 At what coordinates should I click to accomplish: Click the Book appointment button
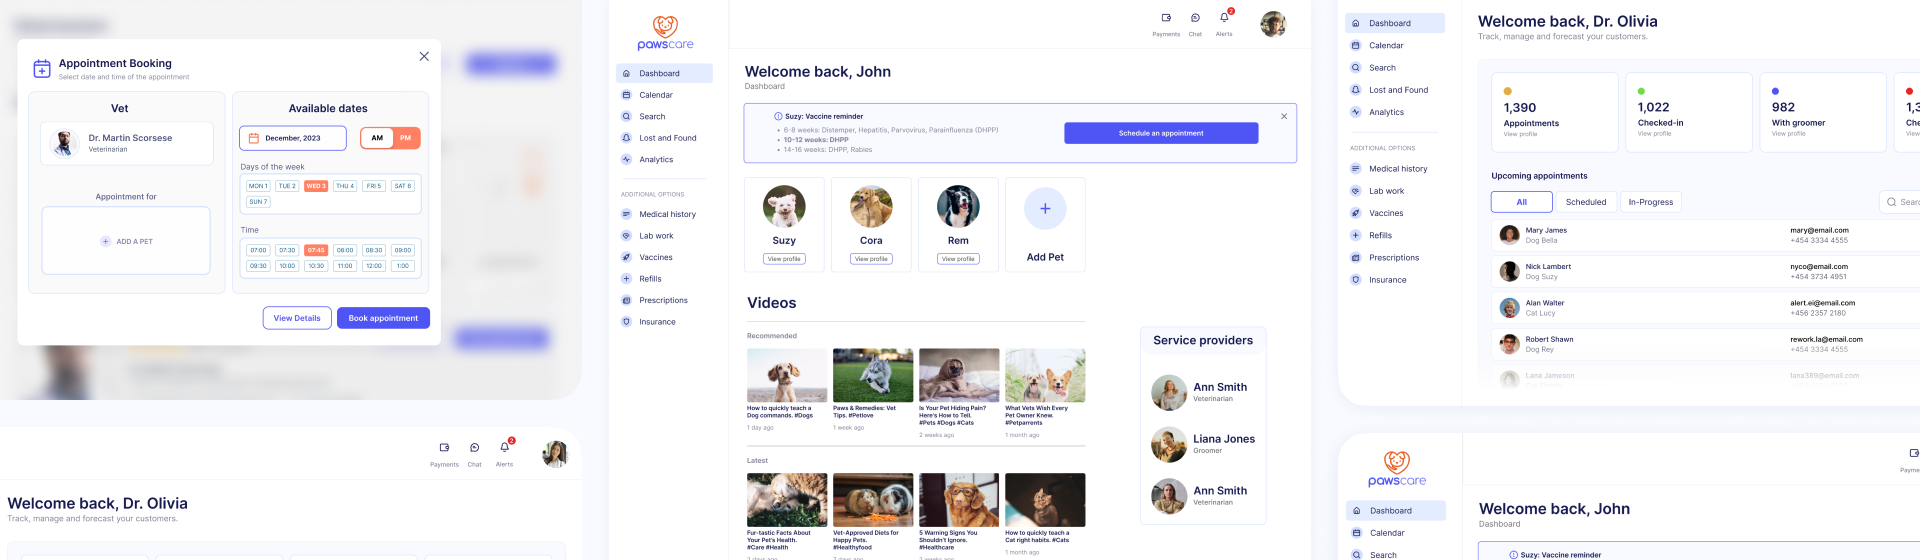[383, 318]
